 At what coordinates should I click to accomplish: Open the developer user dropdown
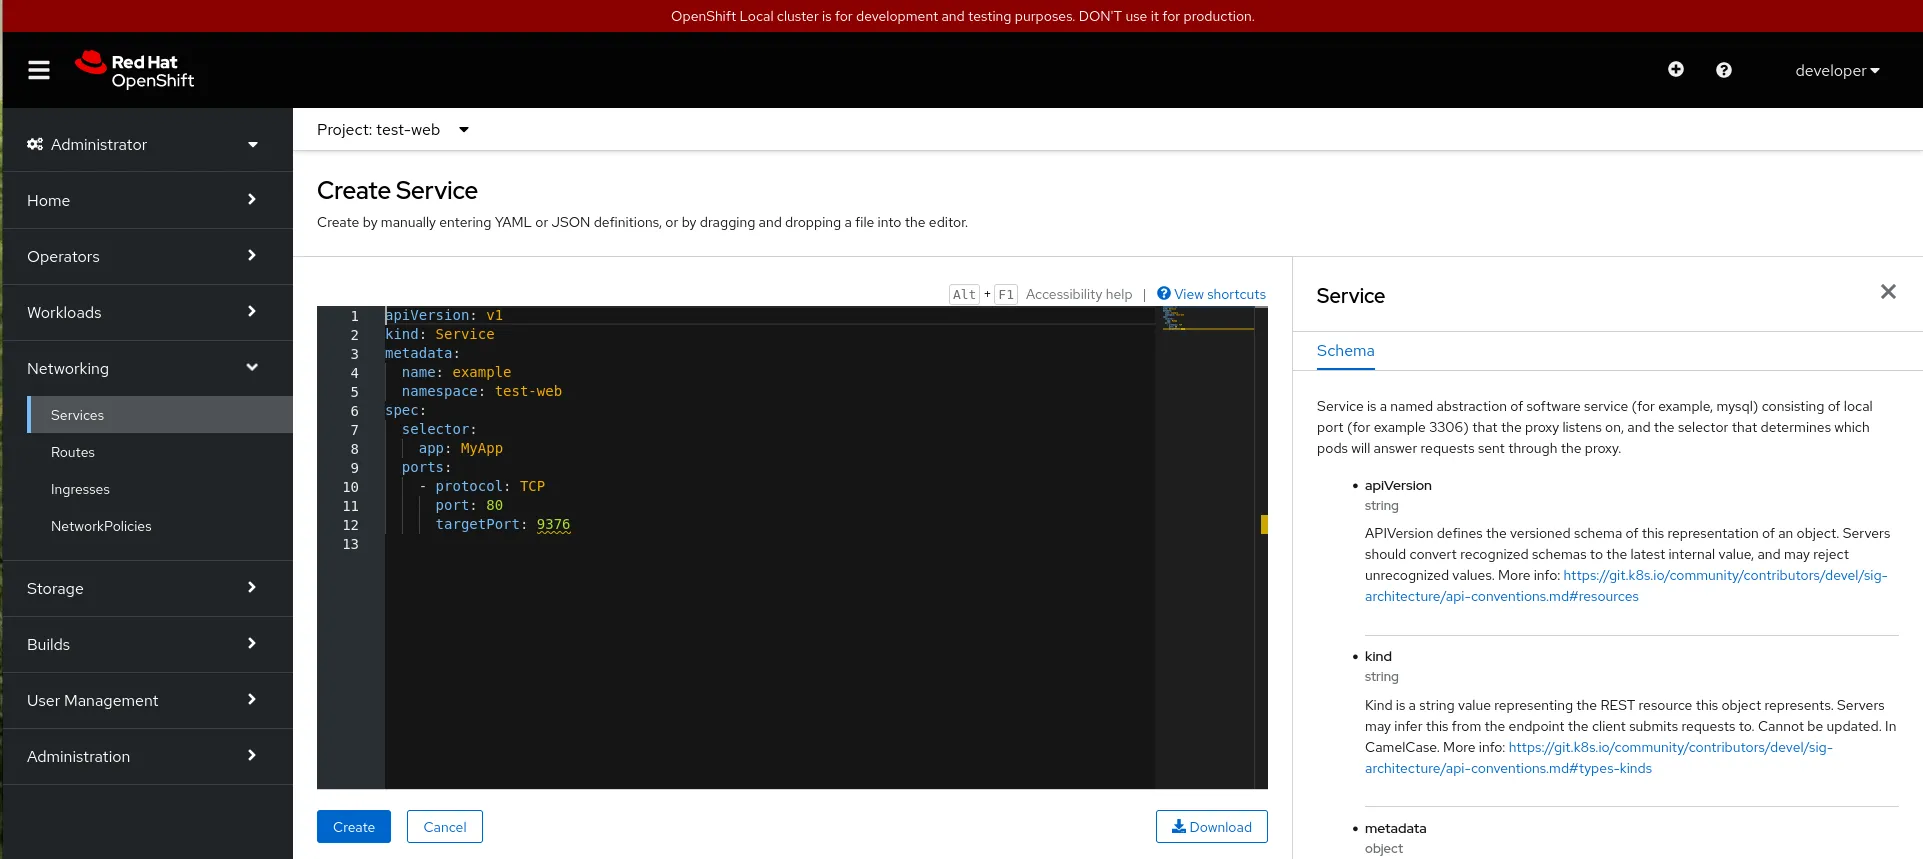click(x=1836, y=71)
